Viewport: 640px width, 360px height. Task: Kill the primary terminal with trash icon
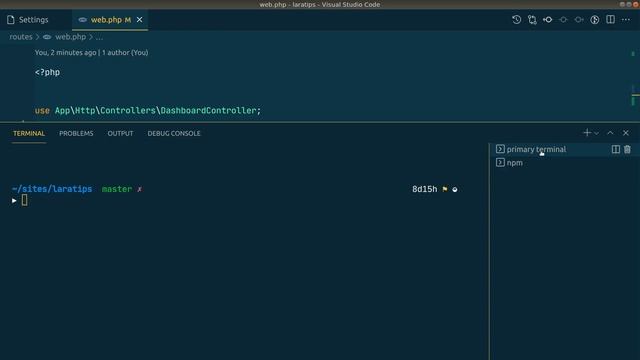[x=627, y=149]
